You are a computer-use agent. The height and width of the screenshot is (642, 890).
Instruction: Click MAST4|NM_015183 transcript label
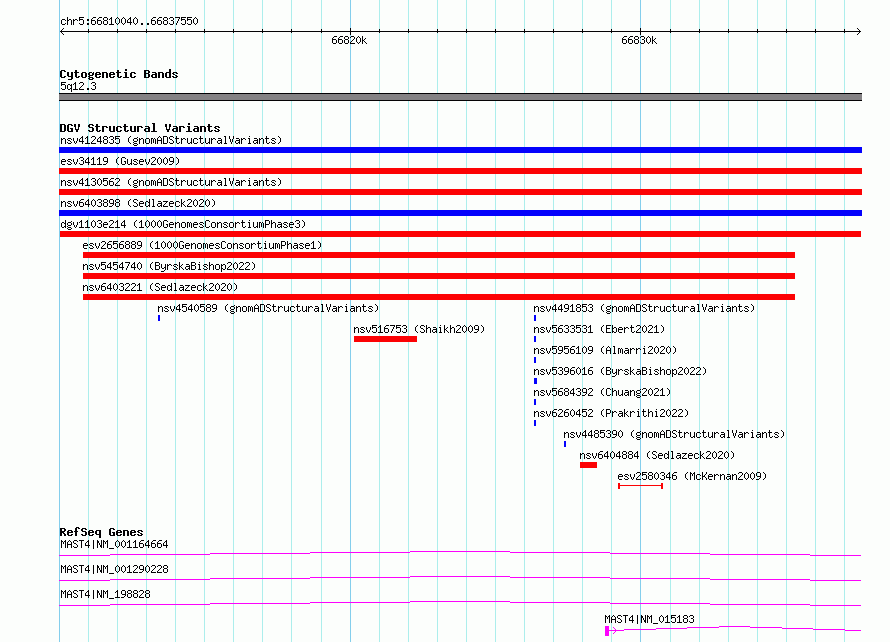tap(649, 619)
